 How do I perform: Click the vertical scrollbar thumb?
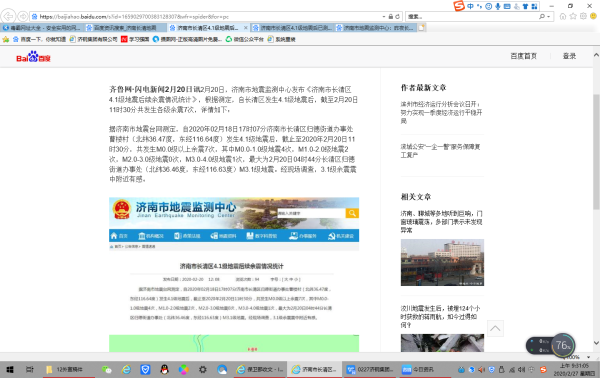pyautogui.click(x=596, y=152)
